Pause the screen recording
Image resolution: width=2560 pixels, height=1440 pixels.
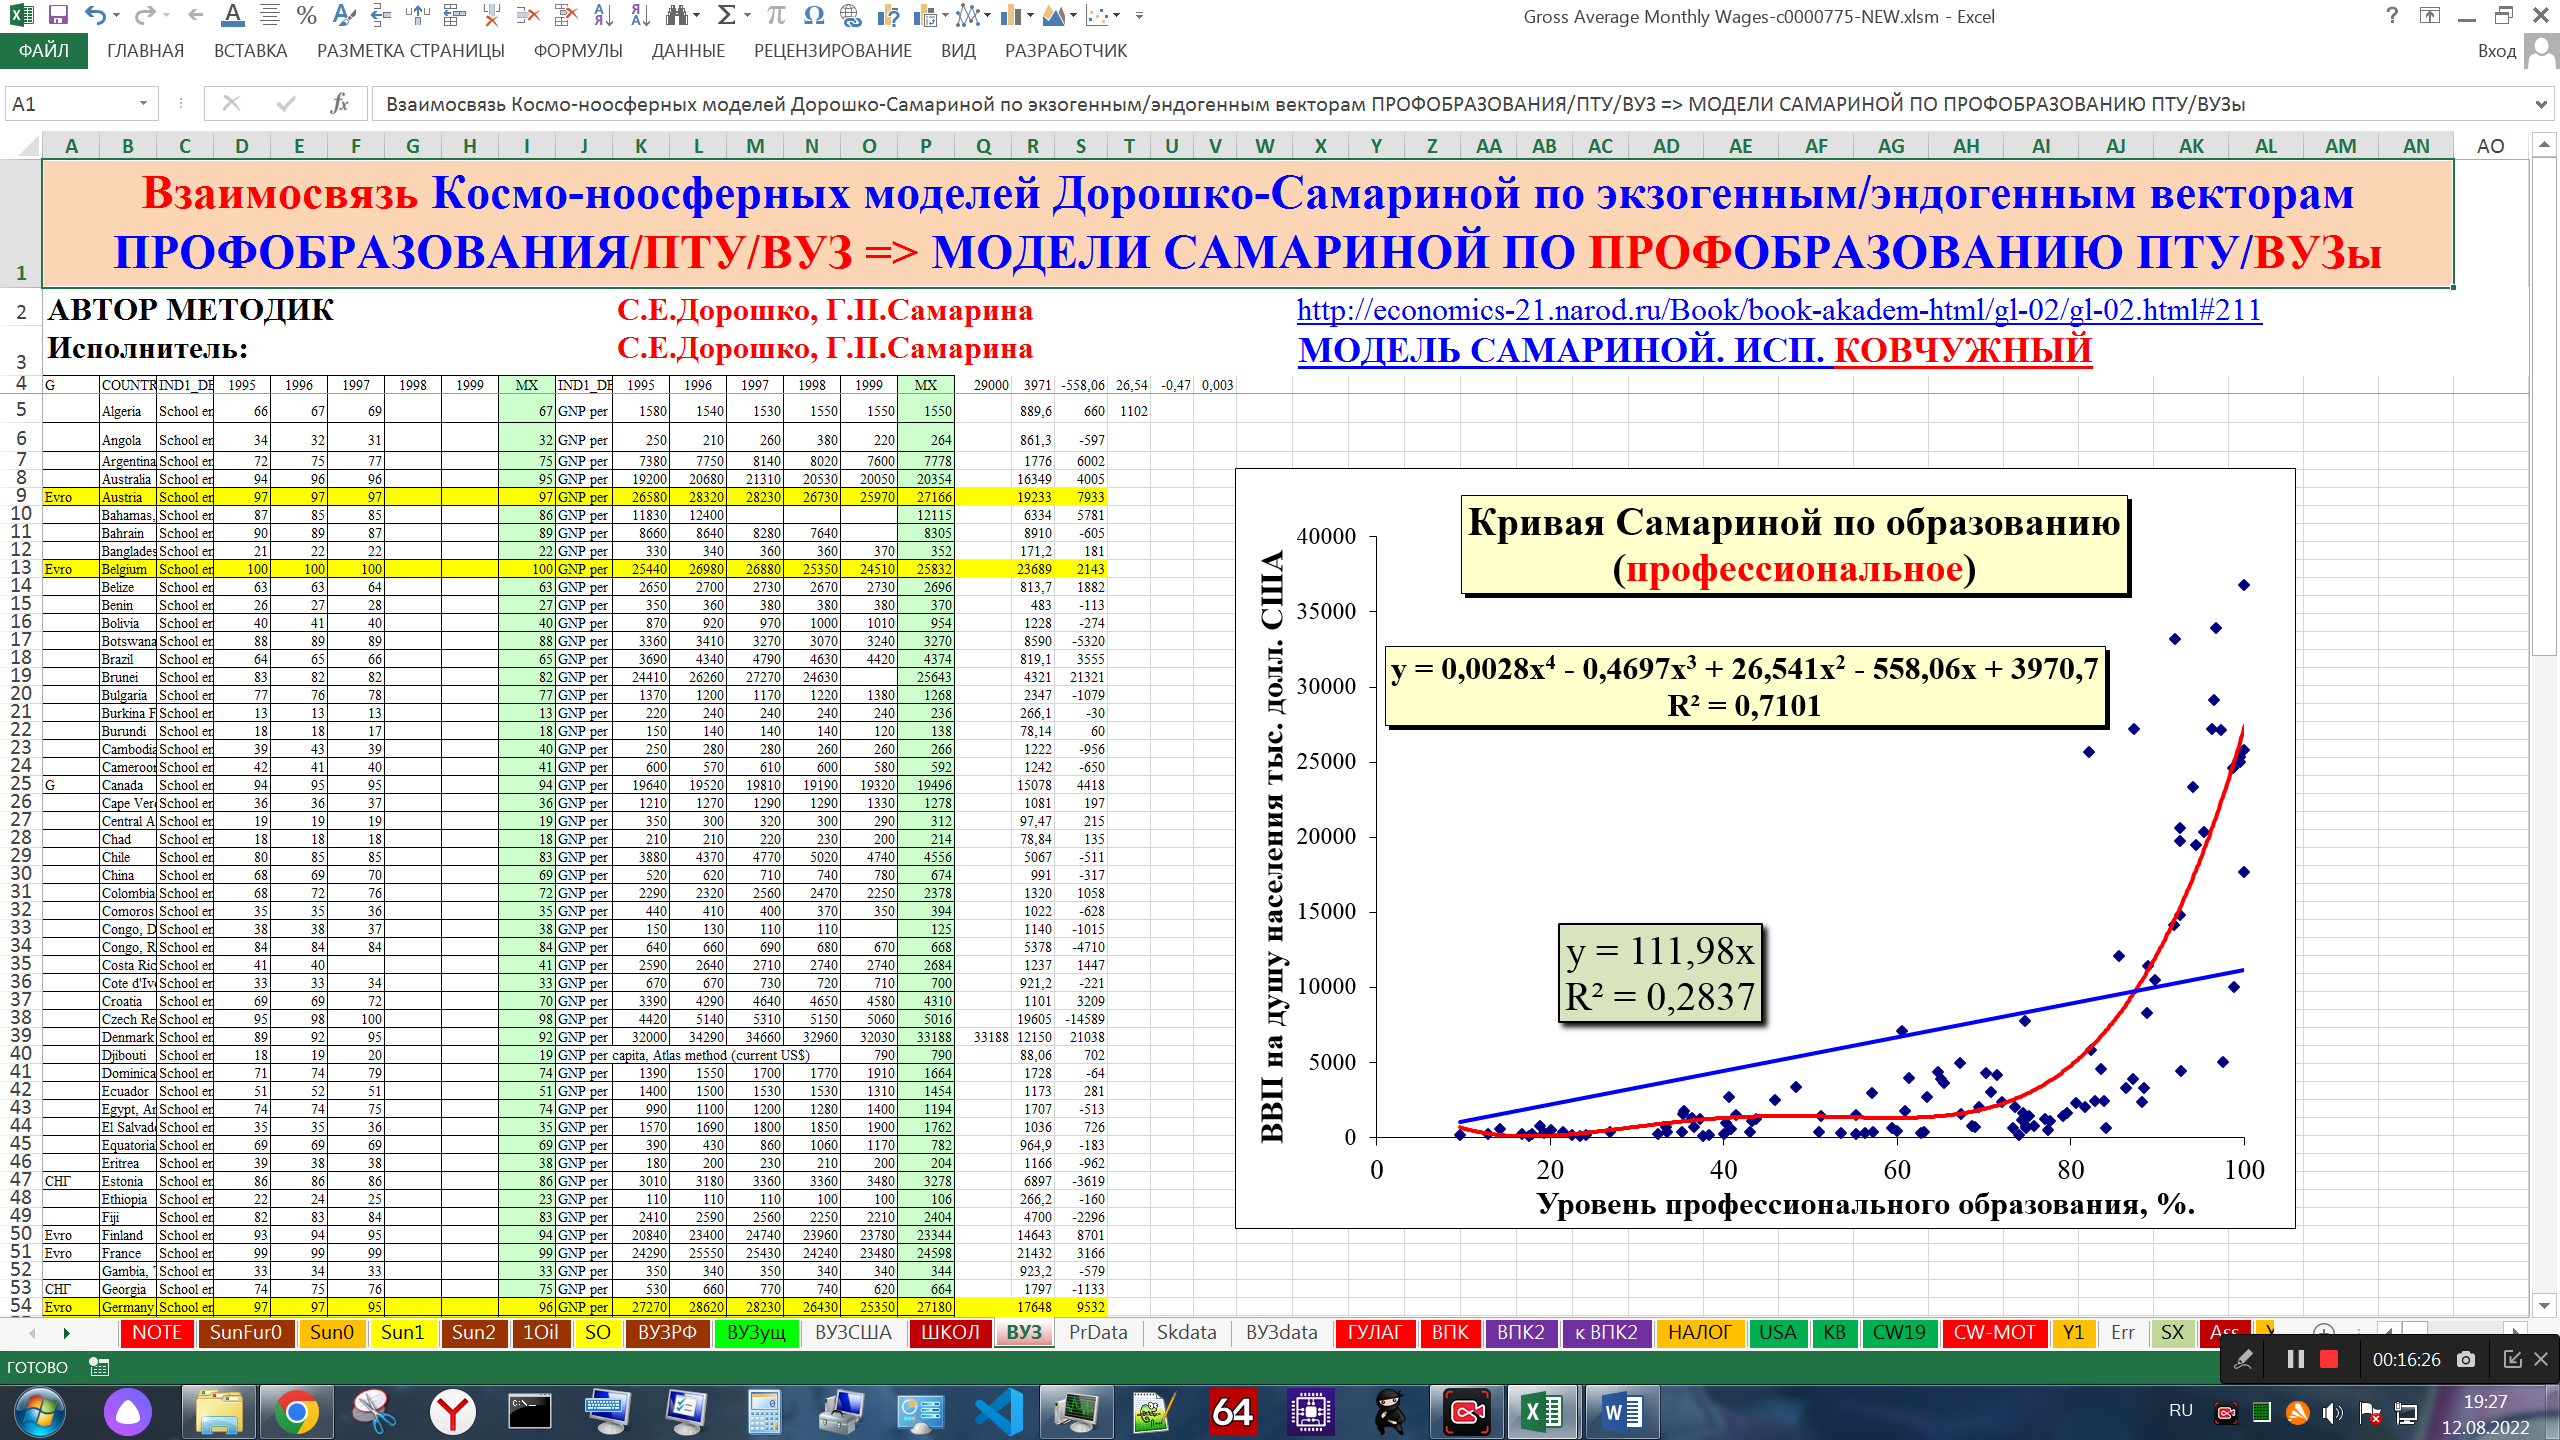[x=2295, y=1359]
